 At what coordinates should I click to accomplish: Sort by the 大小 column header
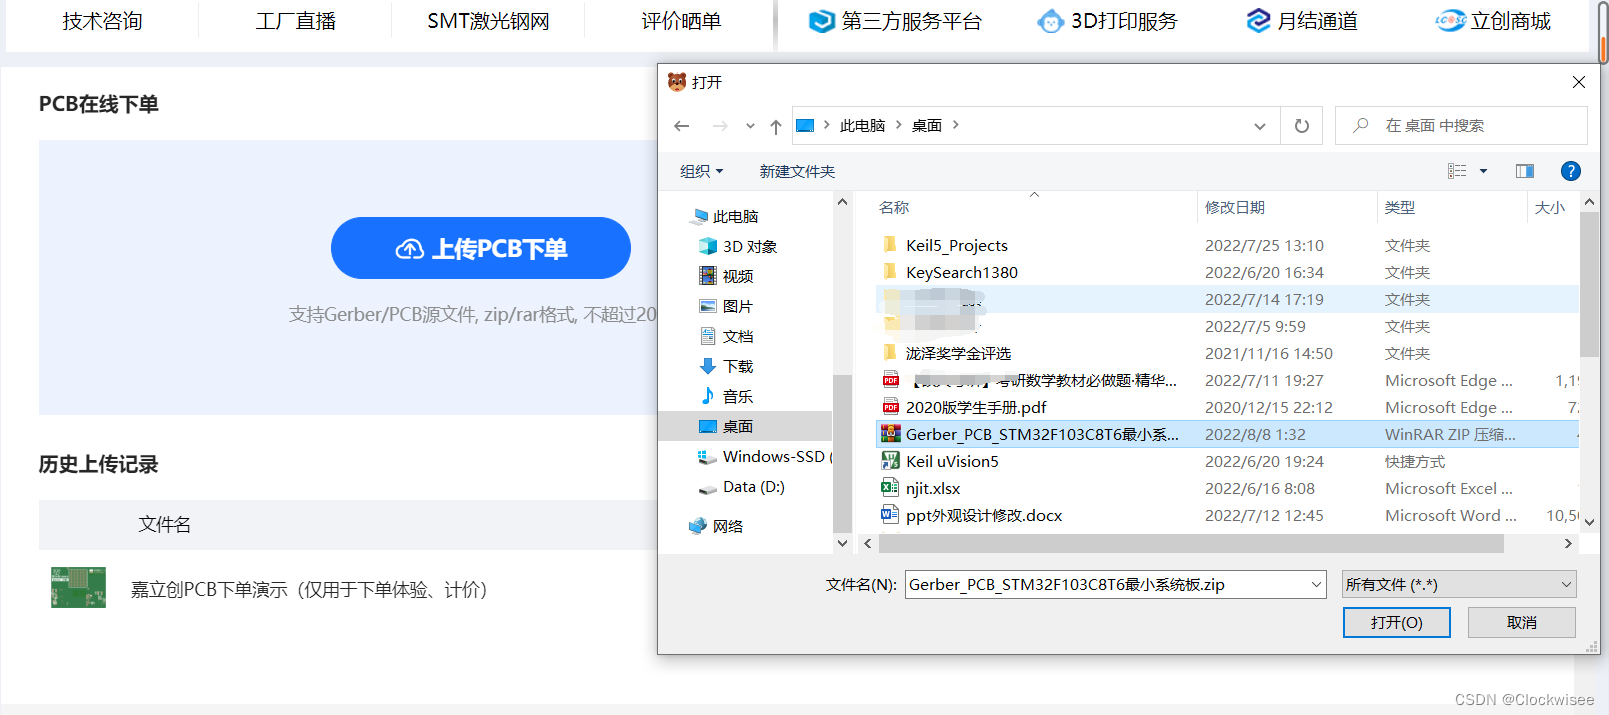pos(1552,207)
